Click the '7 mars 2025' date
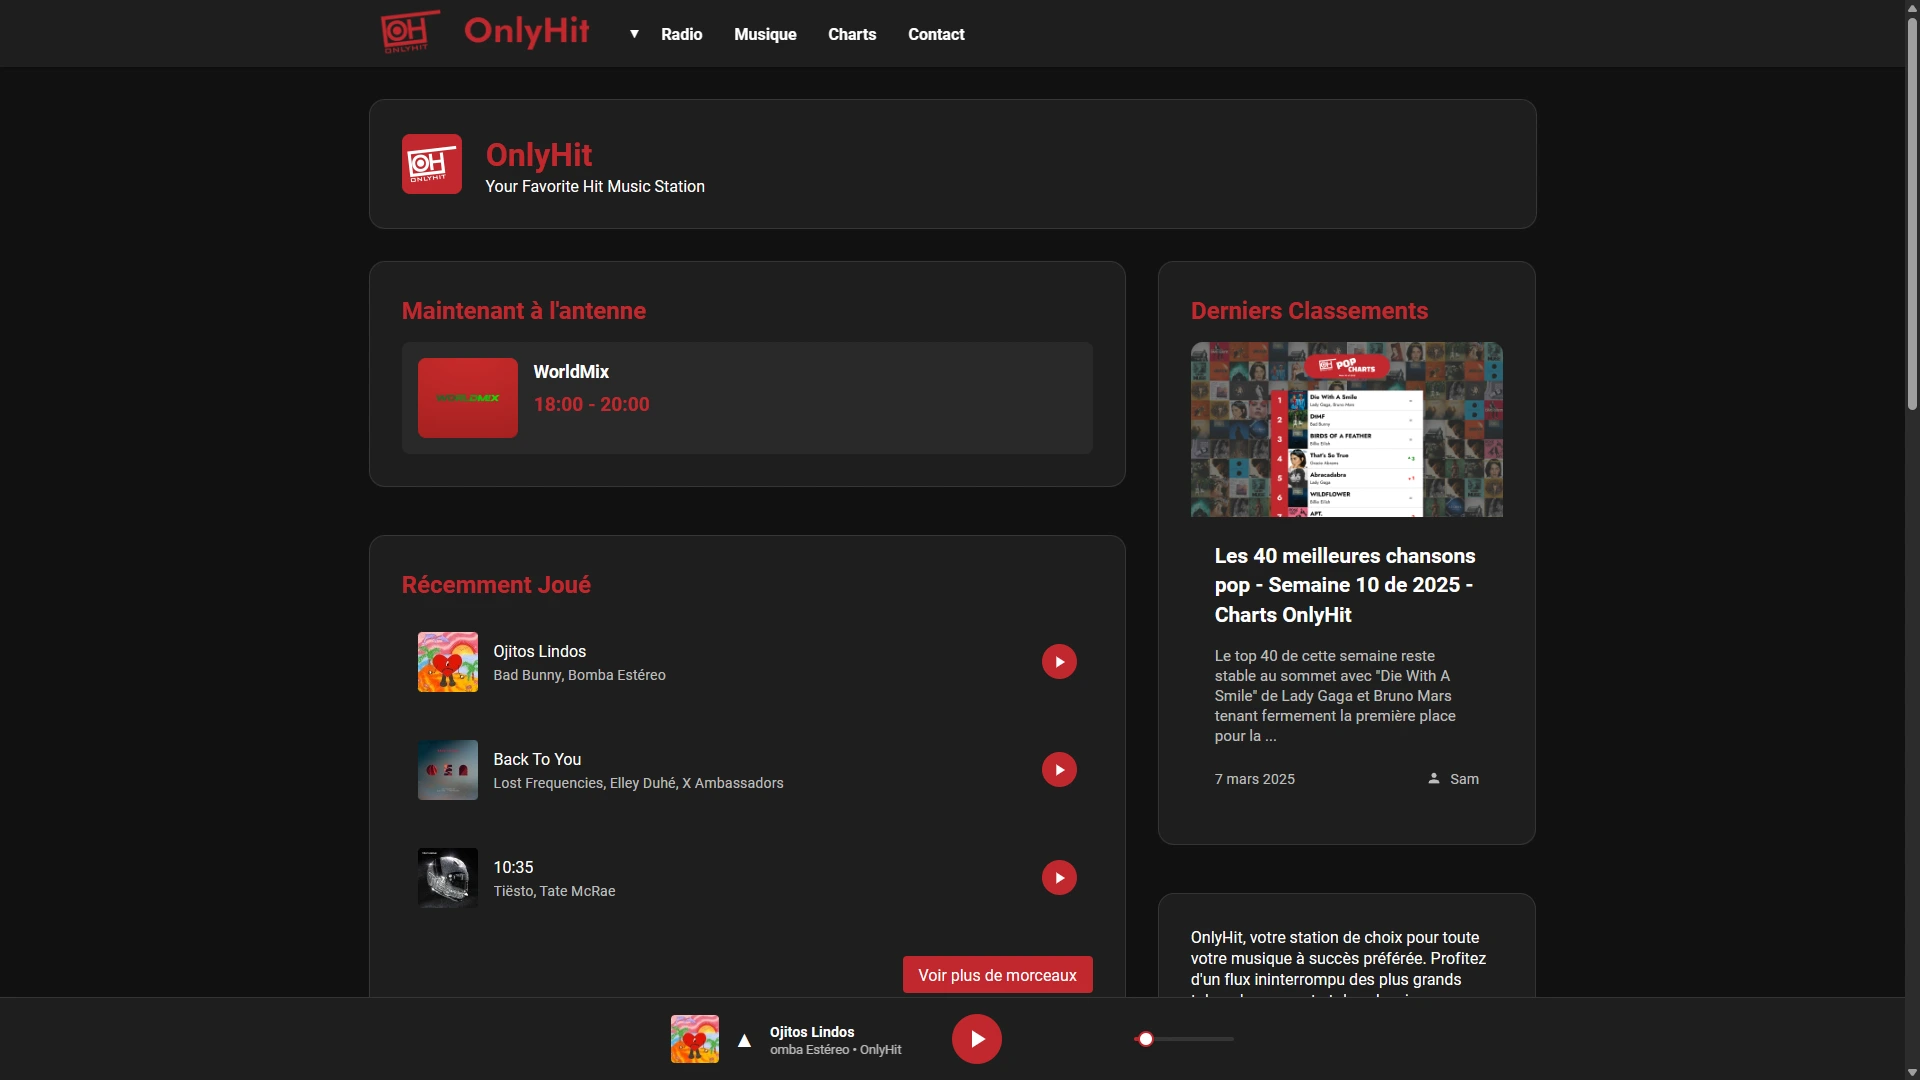The height and width of the screenshot is (1080, 1920). click(1254, 779)
